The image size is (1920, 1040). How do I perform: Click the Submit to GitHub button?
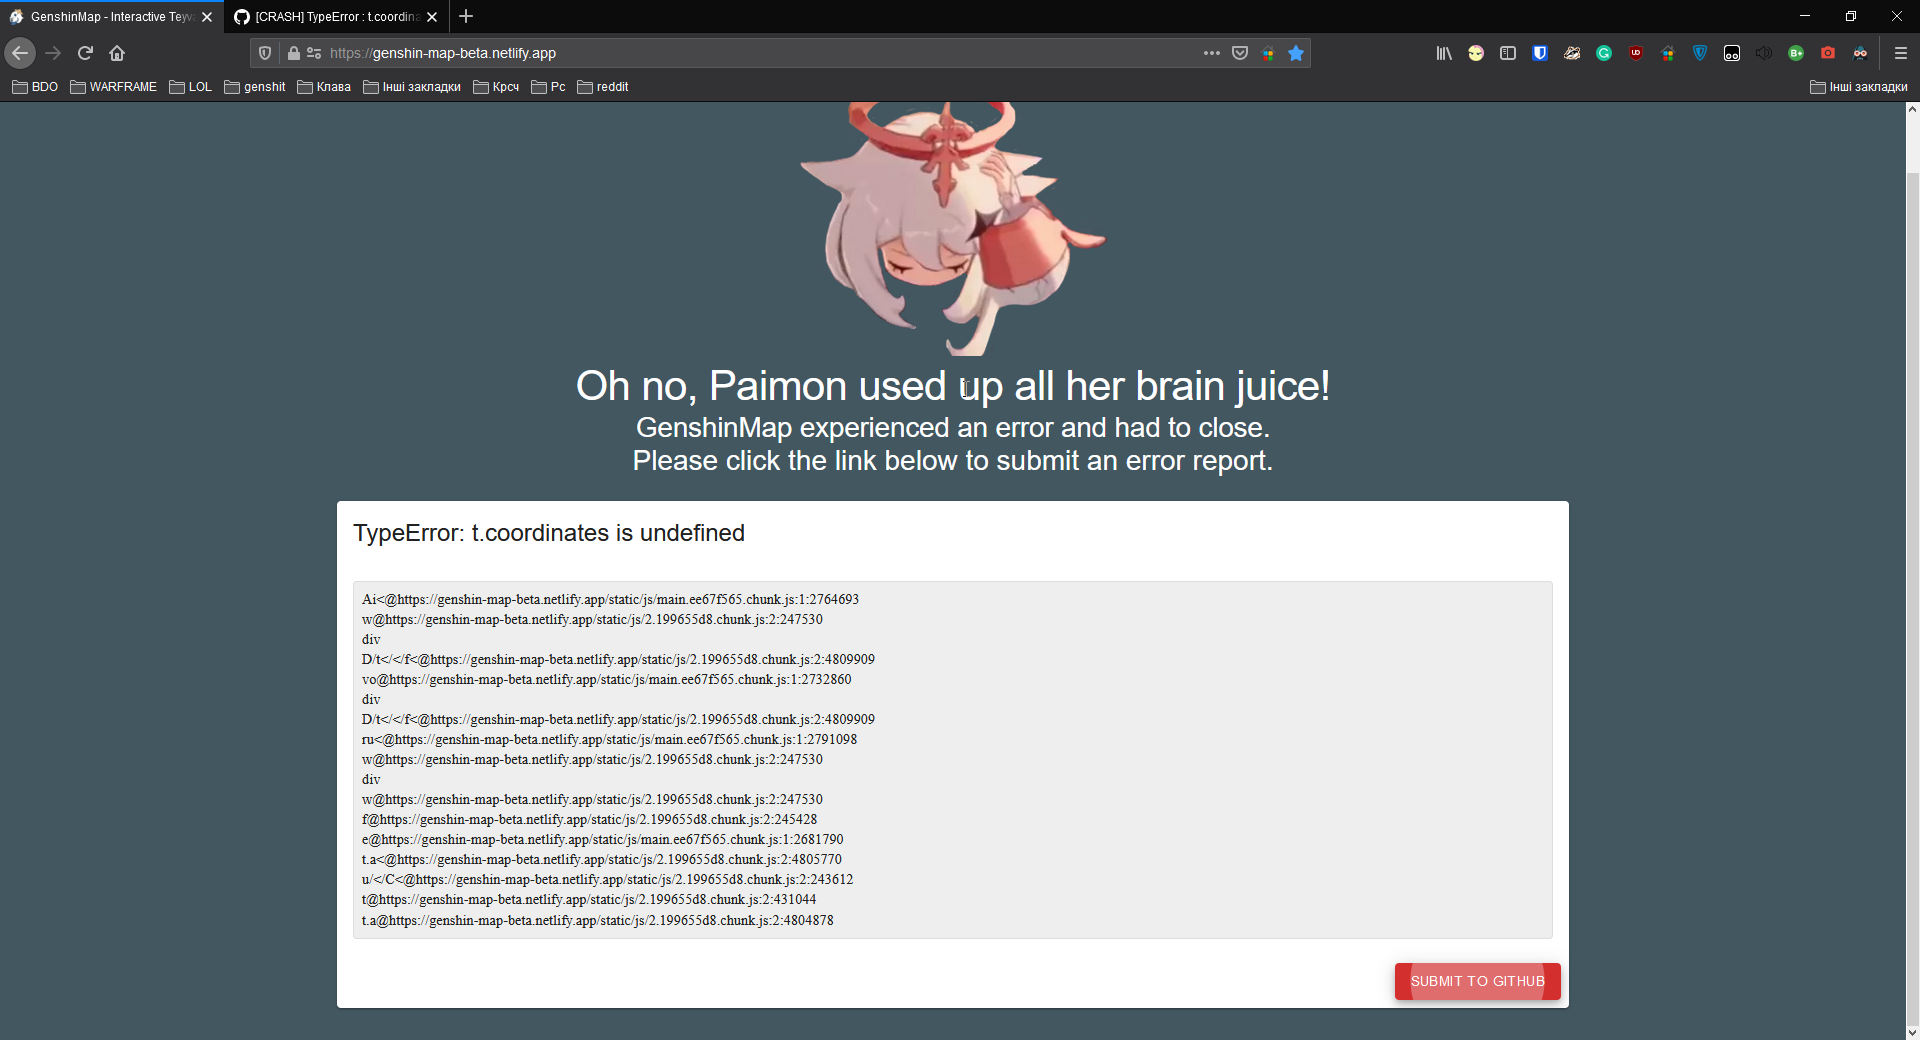tap(1477, 981)
